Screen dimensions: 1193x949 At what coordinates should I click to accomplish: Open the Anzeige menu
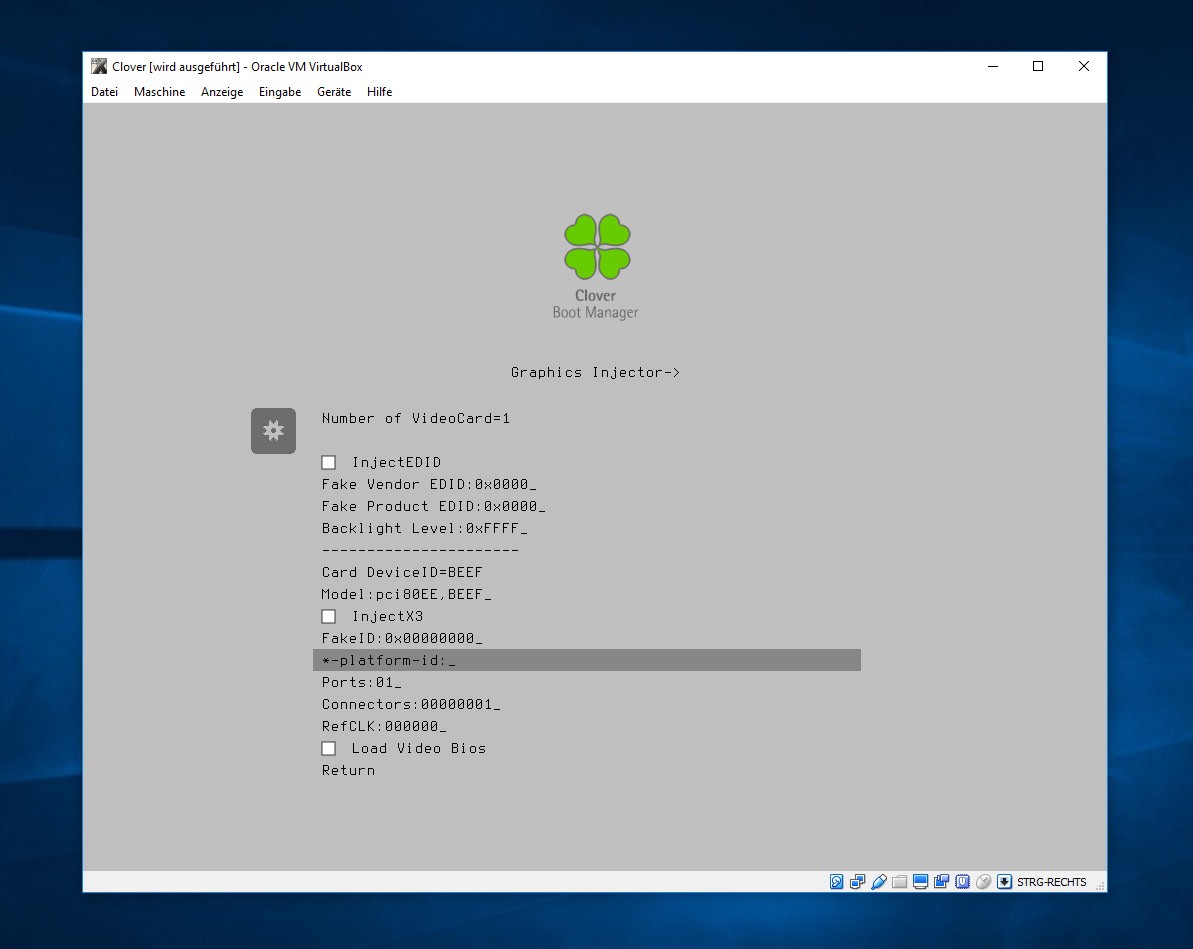click(222, 91)
